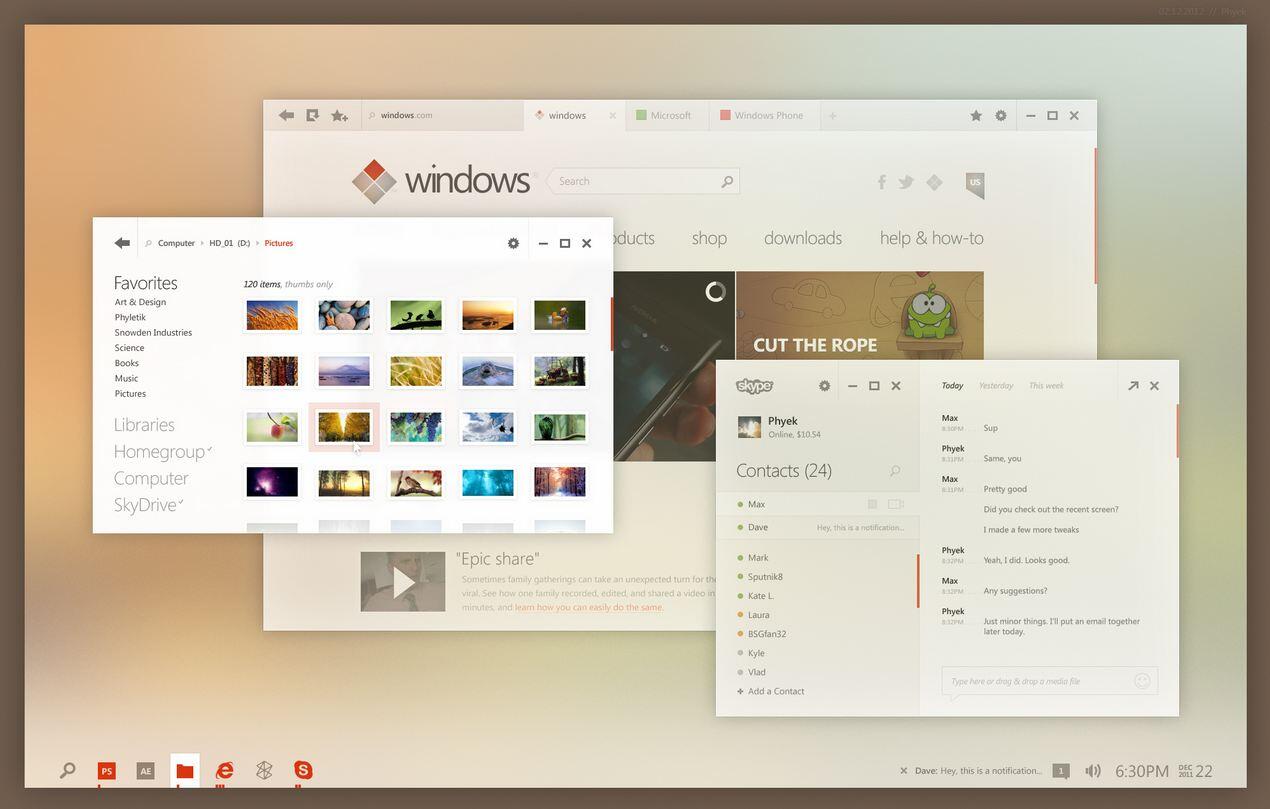Switch chat history to Yesterday
Screen dimensions: 1270x809
[996, 385]
